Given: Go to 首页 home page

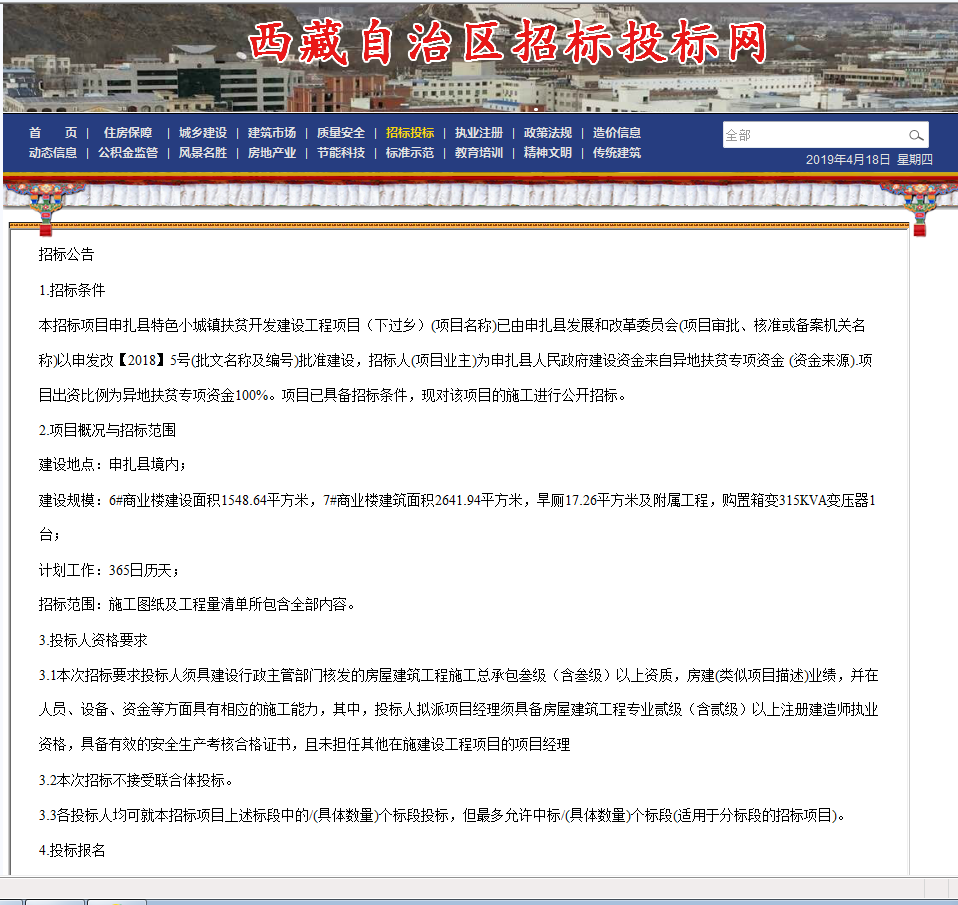Looking at the screenshot, I should coord(53,133).
